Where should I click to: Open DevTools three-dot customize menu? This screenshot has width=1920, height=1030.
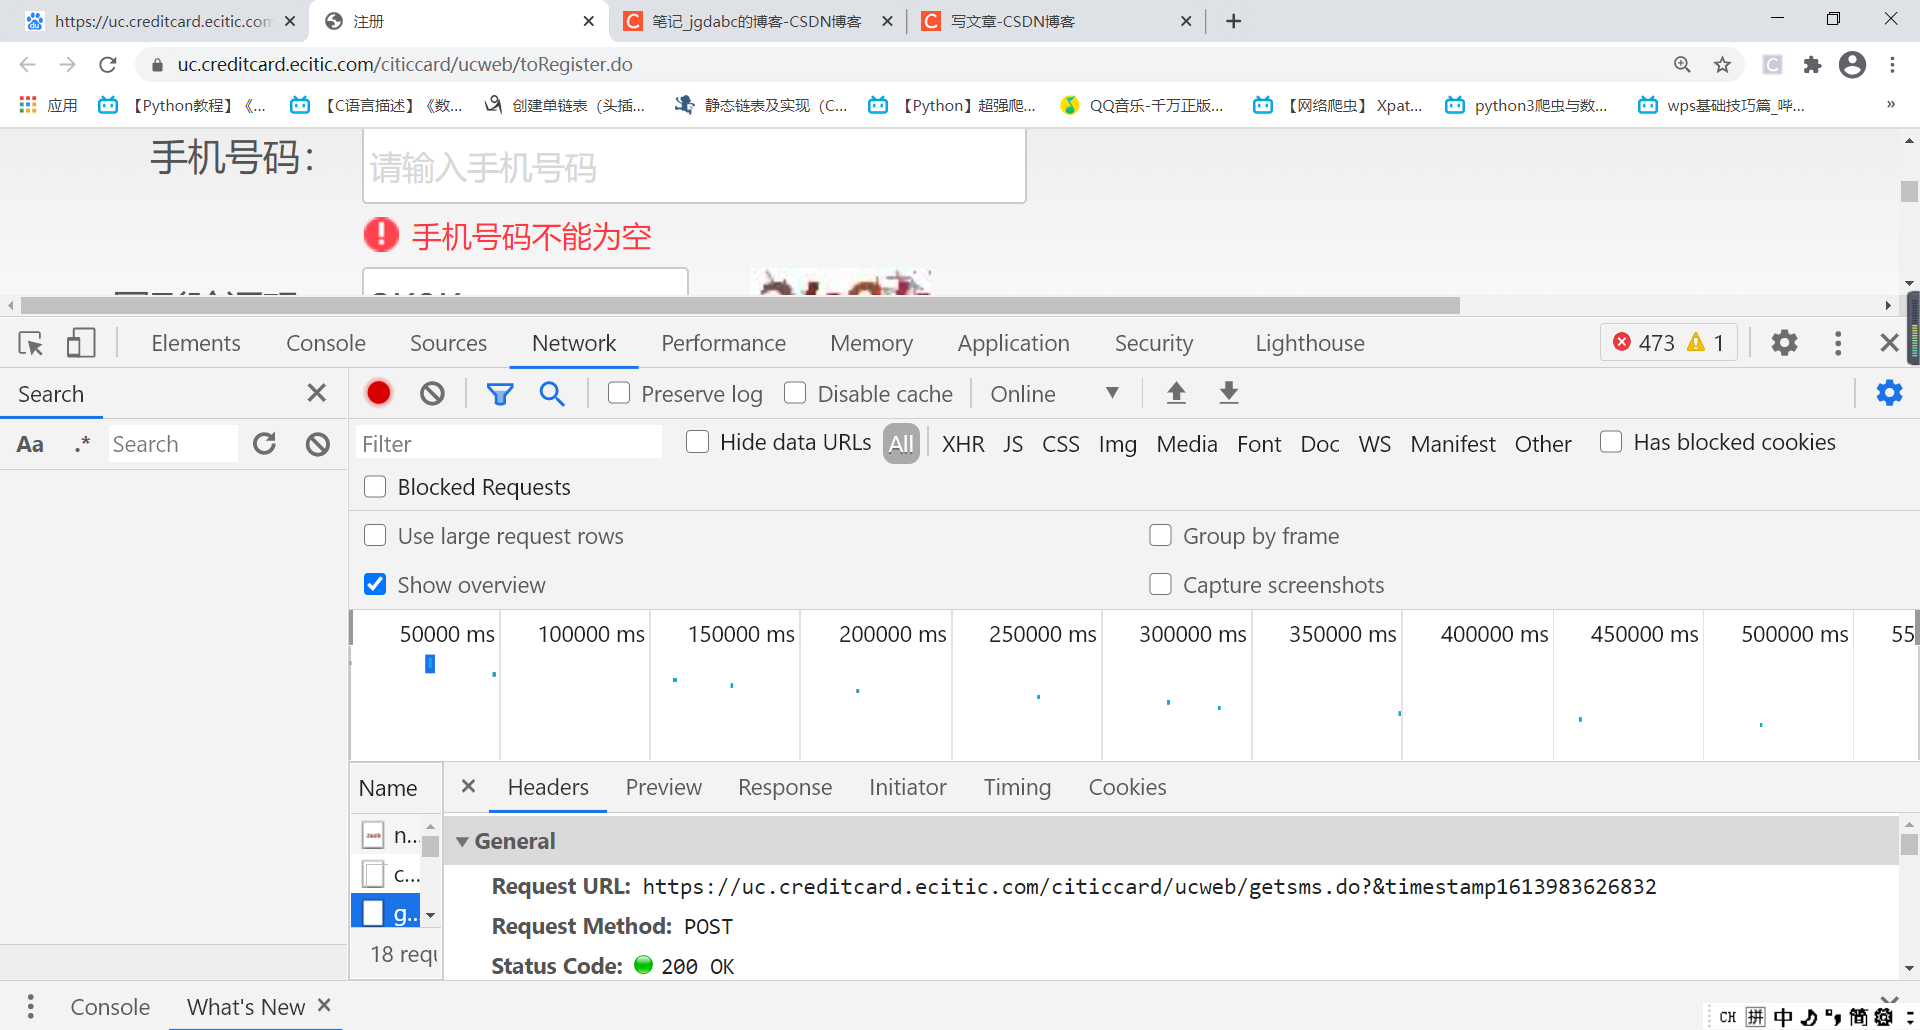pos(1838,343)
